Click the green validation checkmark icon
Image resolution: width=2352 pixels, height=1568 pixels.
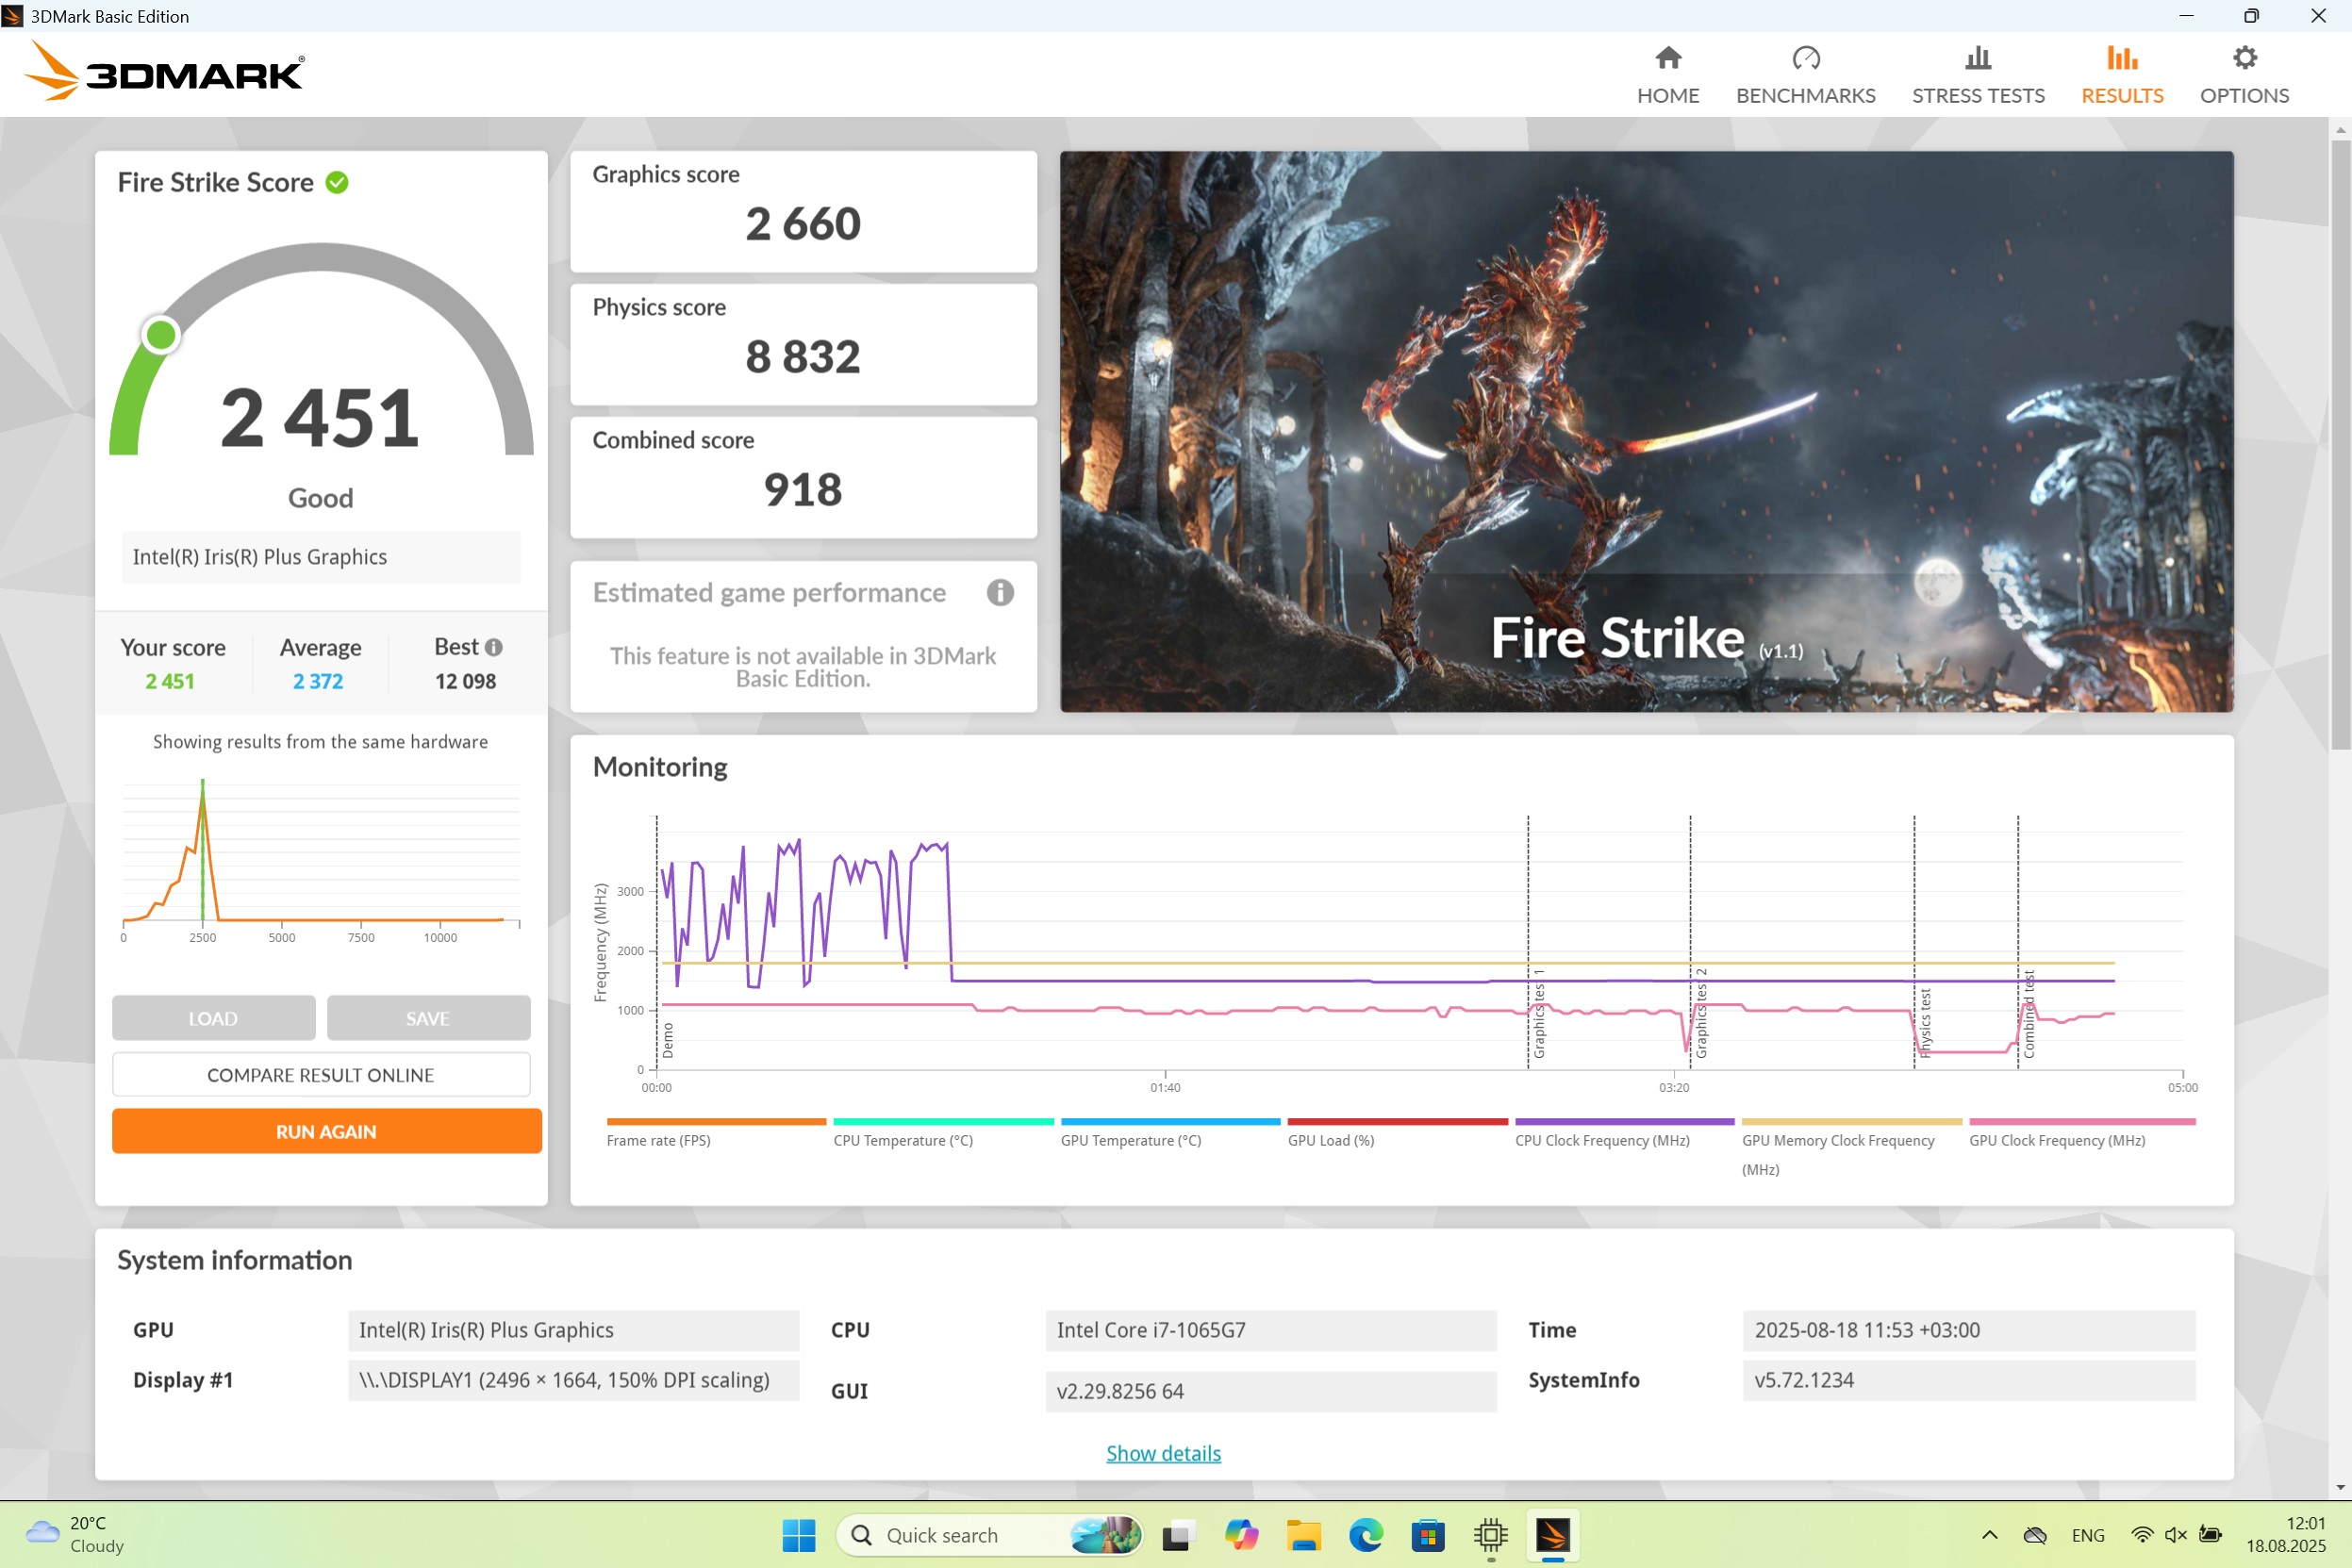pyautogui.click(x=337, y=182)
